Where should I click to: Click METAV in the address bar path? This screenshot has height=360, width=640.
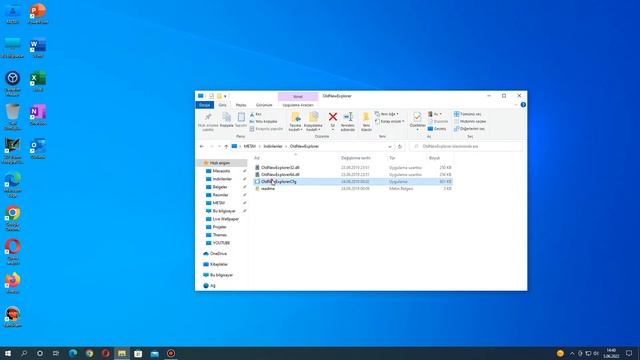(x=250, y=146)
